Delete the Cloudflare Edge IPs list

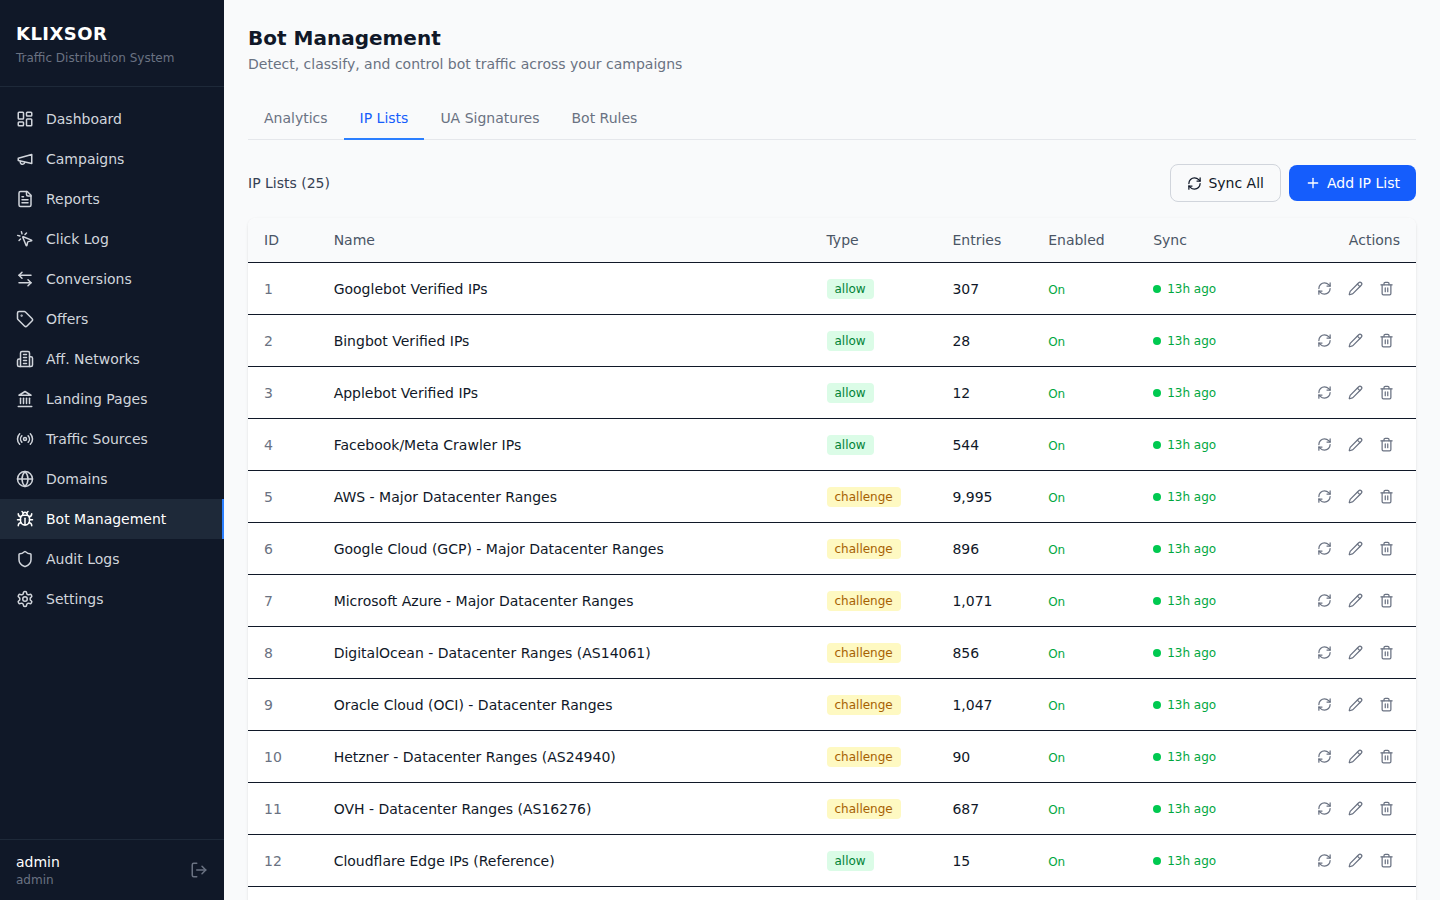[1386, 860]
